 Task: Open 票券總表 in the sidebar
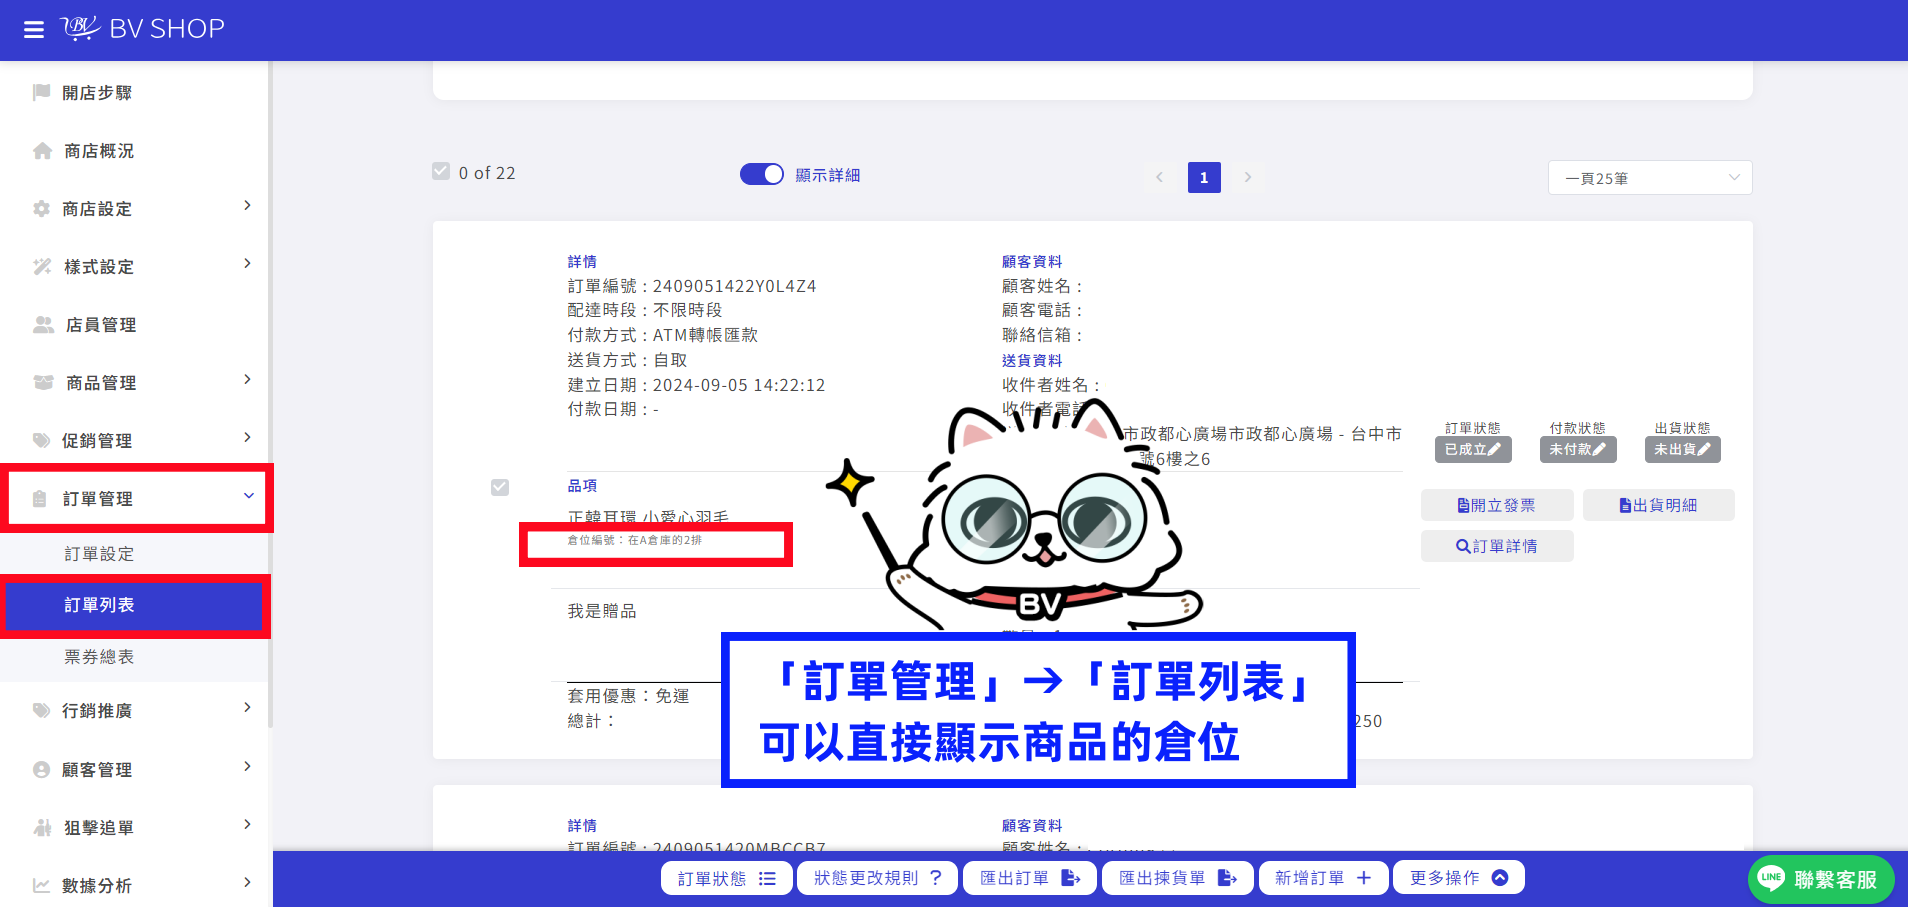coord(99,657)
